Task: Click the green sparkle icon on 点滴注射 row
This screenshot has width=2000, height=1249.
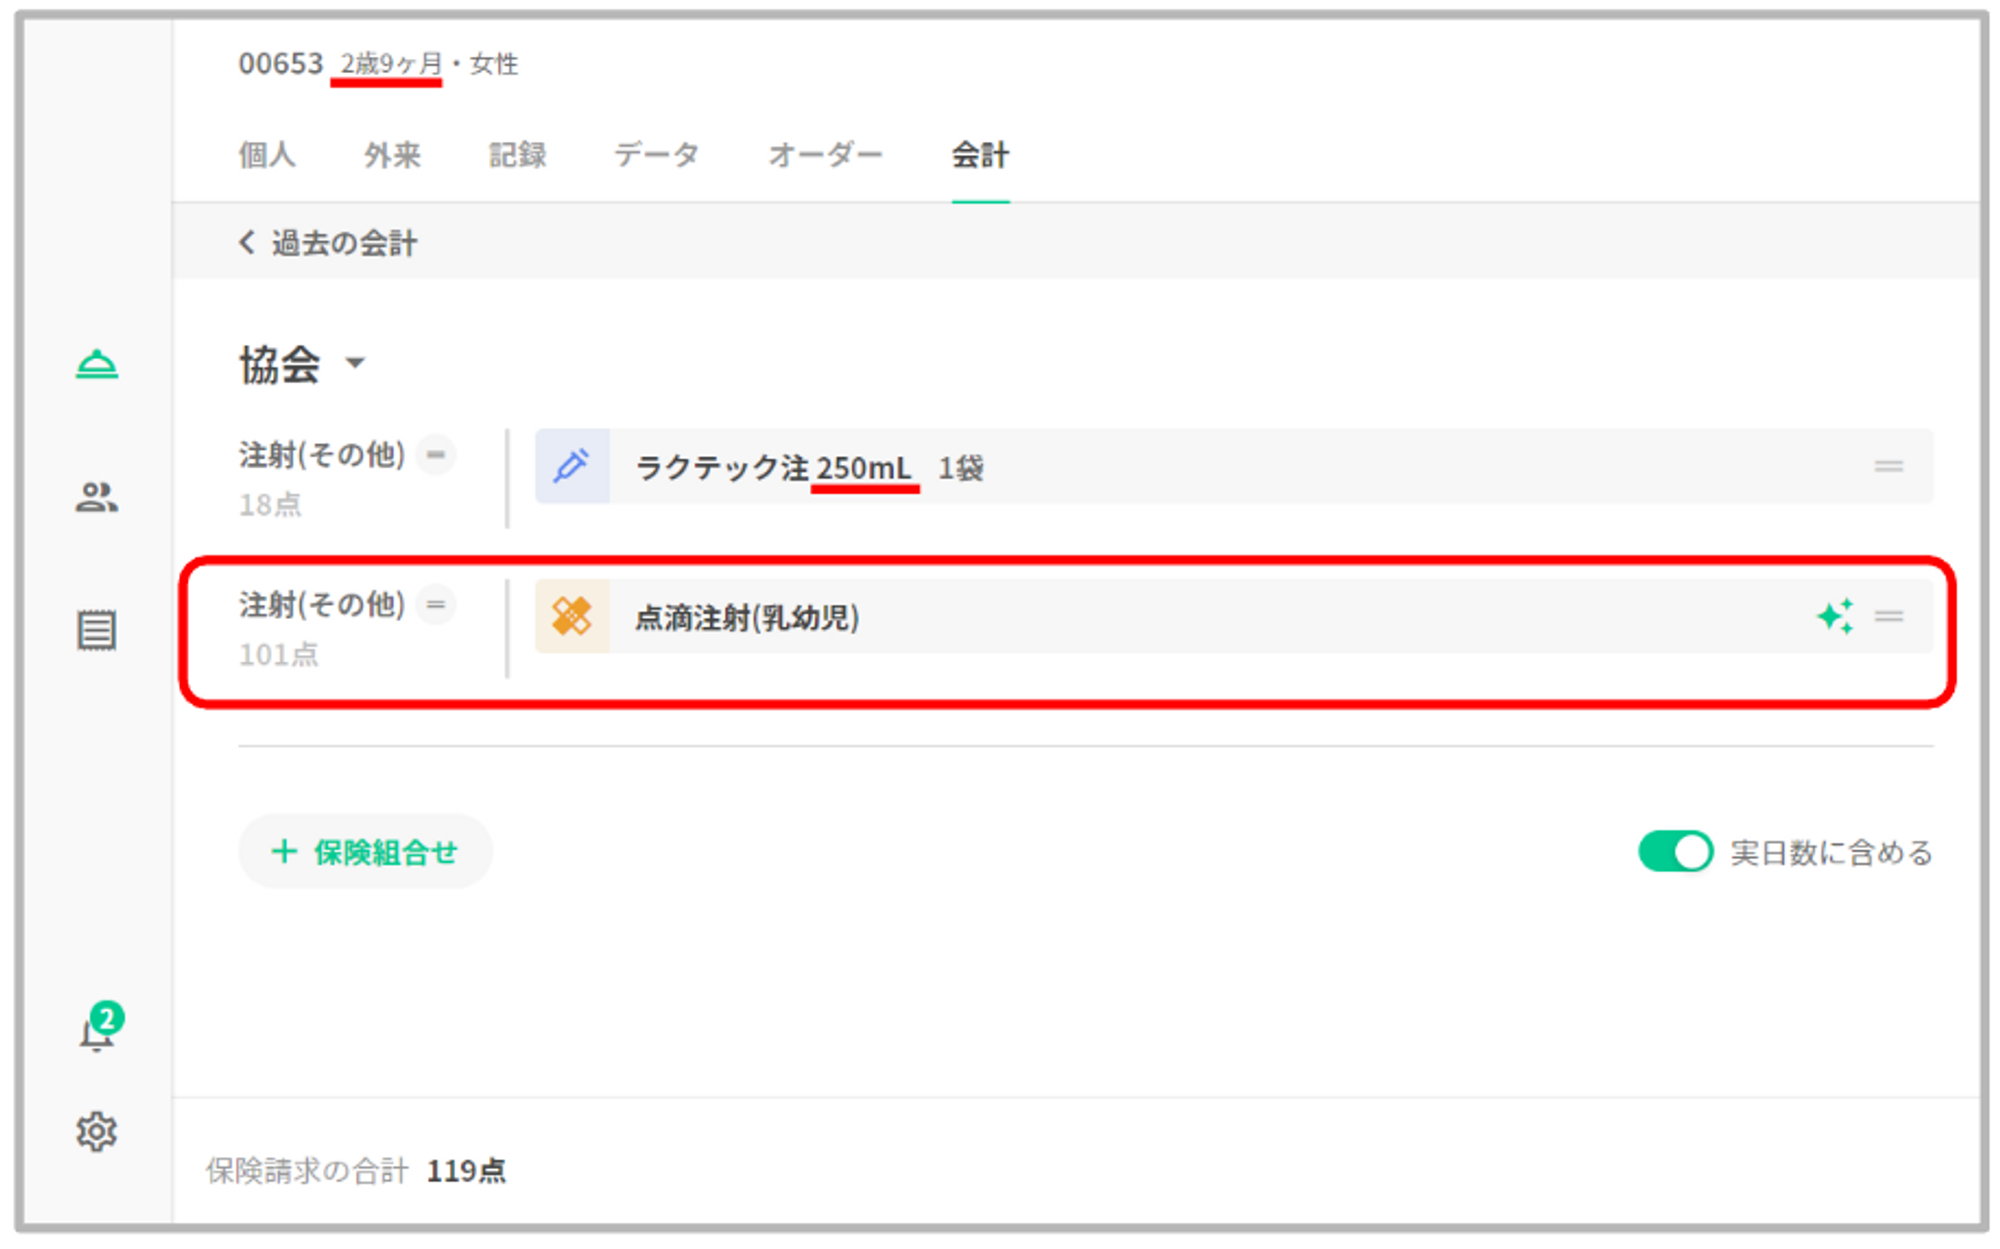Action: click(1835, 616)
